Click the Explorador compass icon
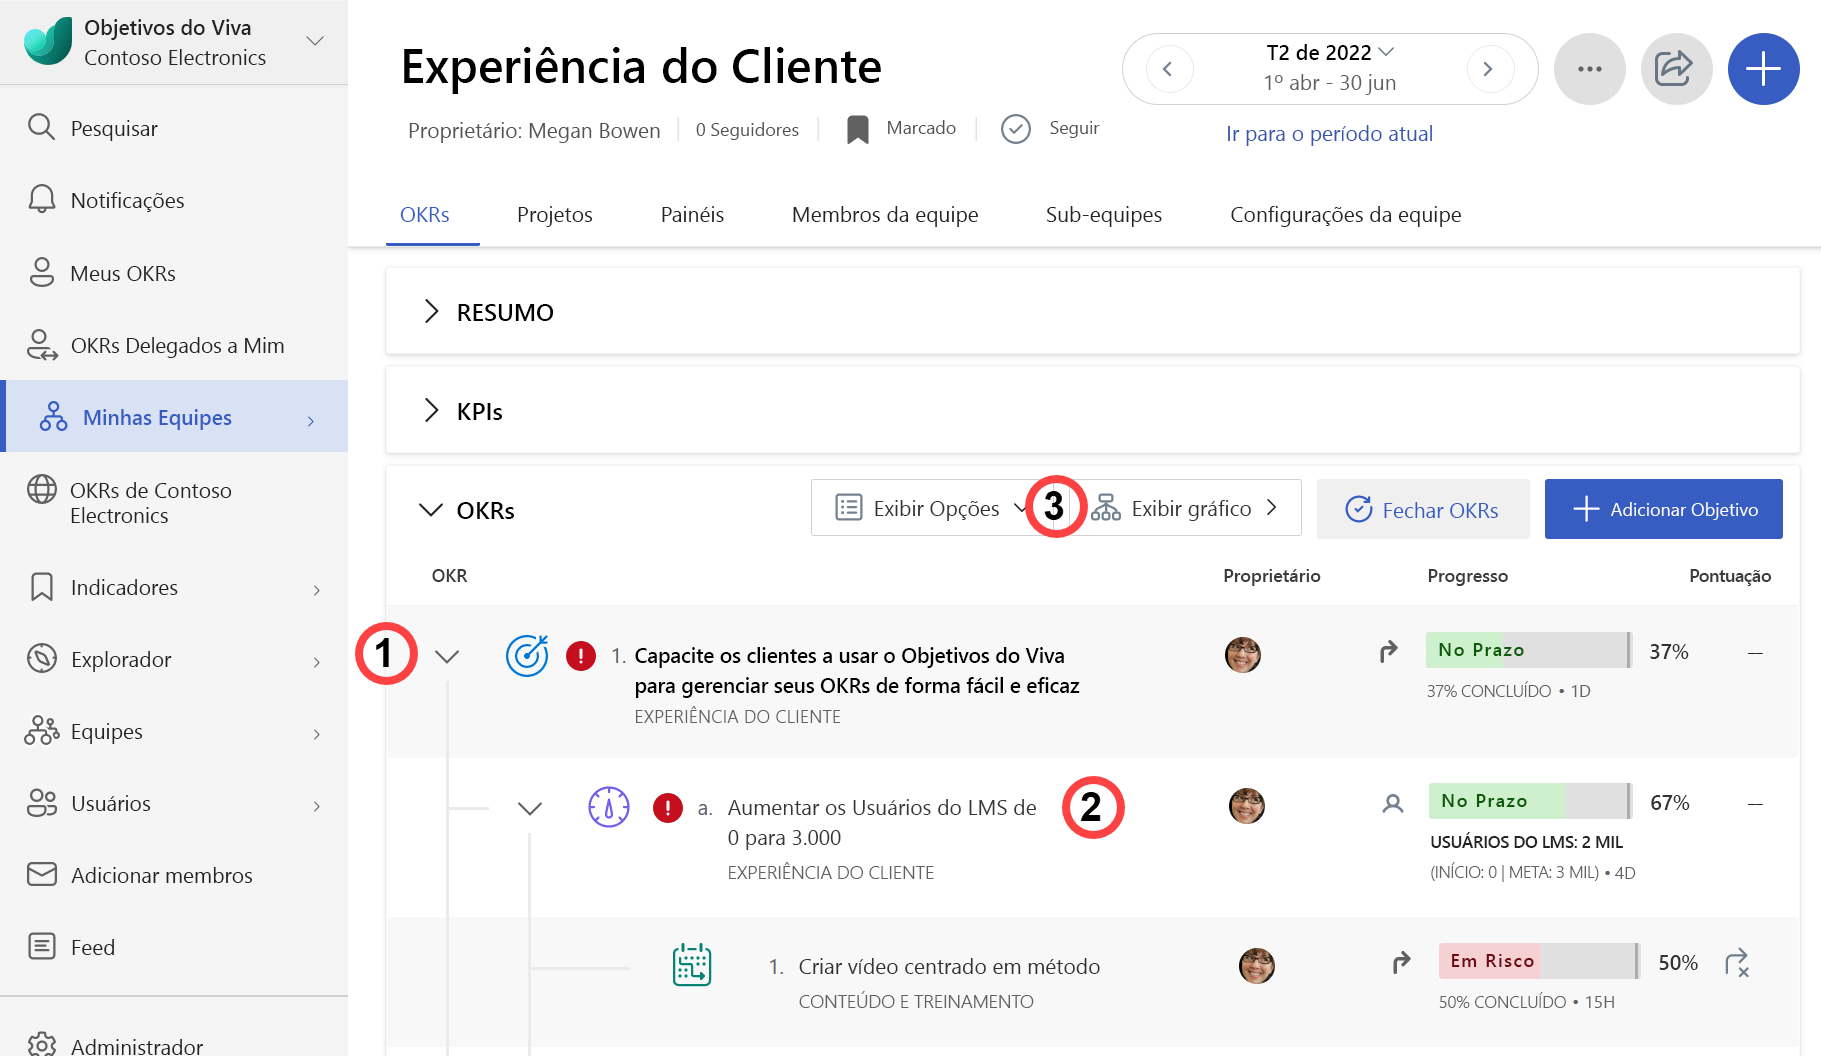This screenshot has height=1056, width=1821. click(x=41, y=658)
